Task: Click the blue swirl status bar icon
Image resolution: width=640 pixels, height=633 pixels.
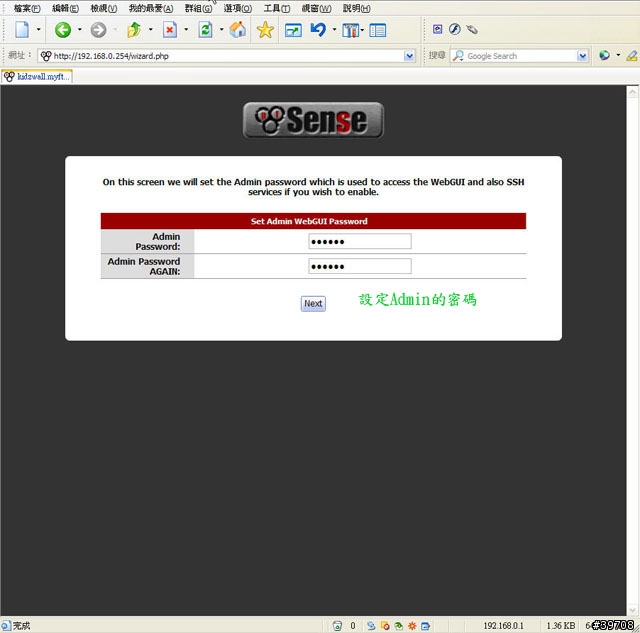Action: pyautogui.click(x=371, y=625)
